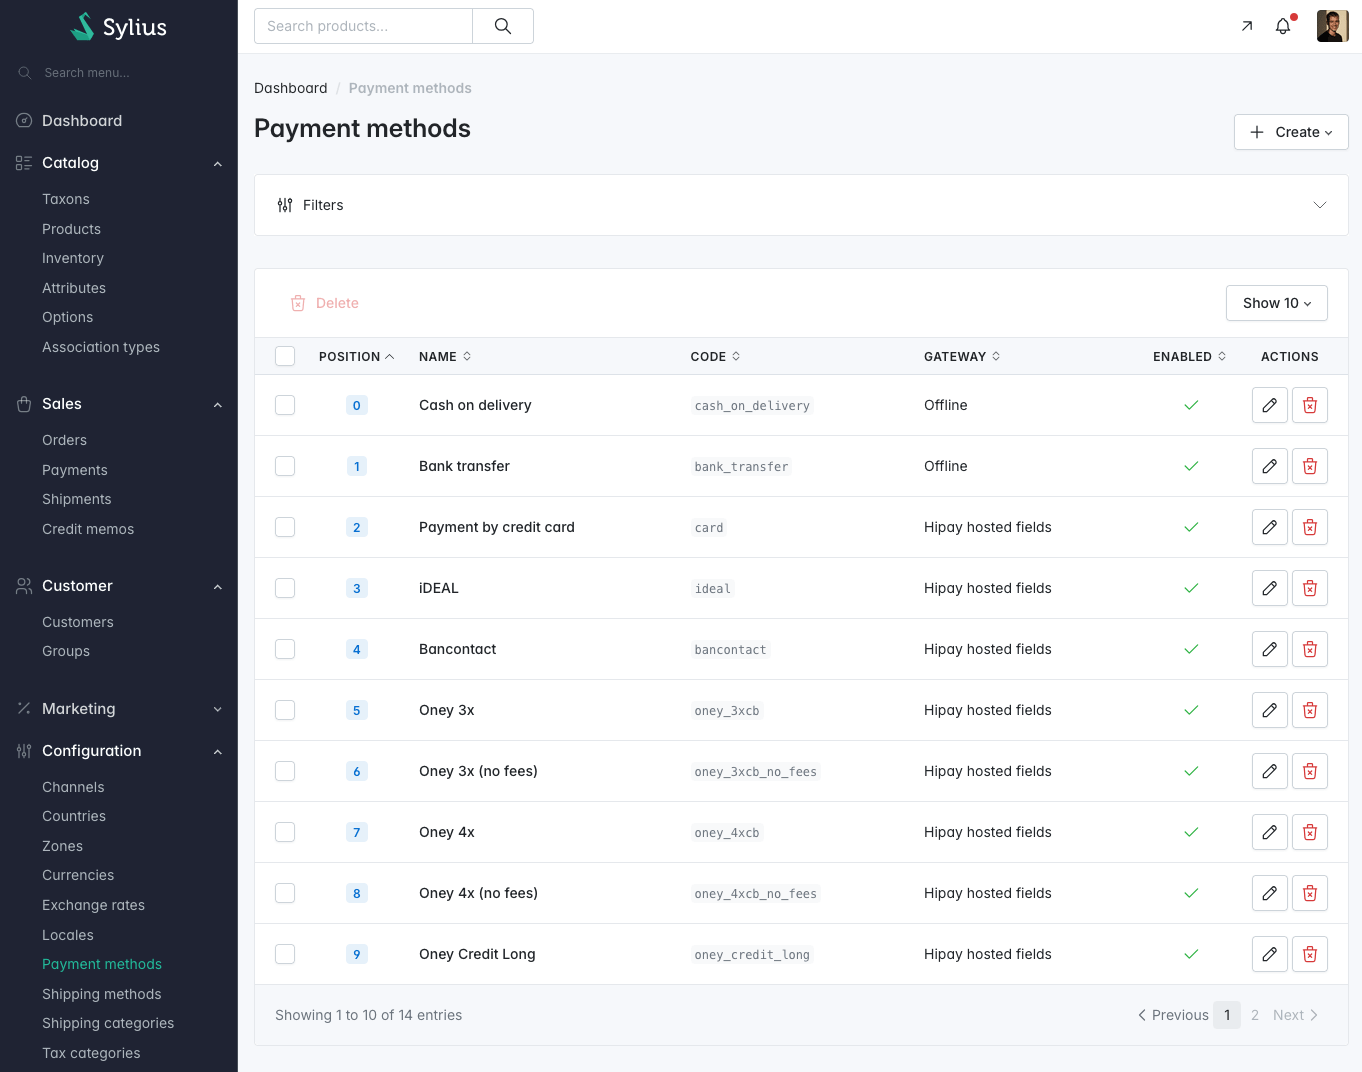
Task: Open Shipping methods in the sidebar
Action: tap(101, 994)
